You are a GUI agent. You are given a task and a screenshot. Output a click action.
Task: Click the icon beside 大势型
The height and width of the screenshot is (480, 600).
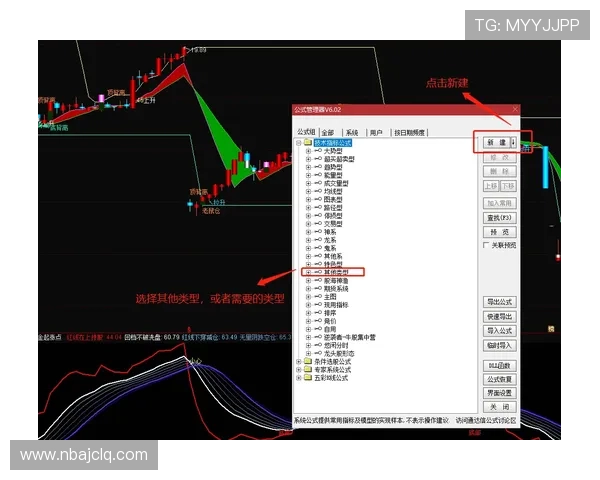point(317,151)
